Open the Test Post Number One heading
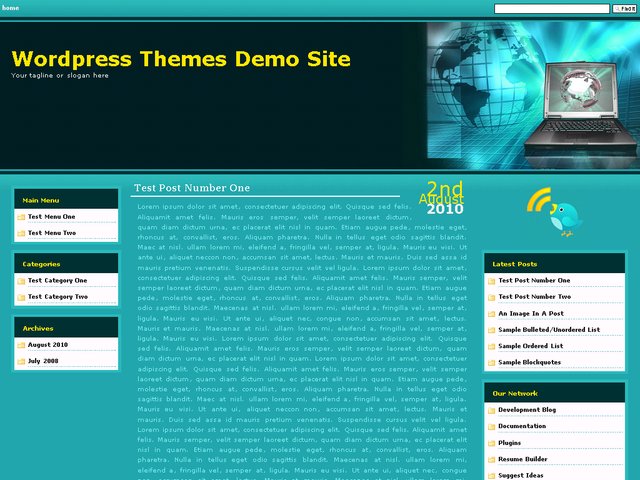The height and width of the screenshot is (480, 640). coord(192,188)
